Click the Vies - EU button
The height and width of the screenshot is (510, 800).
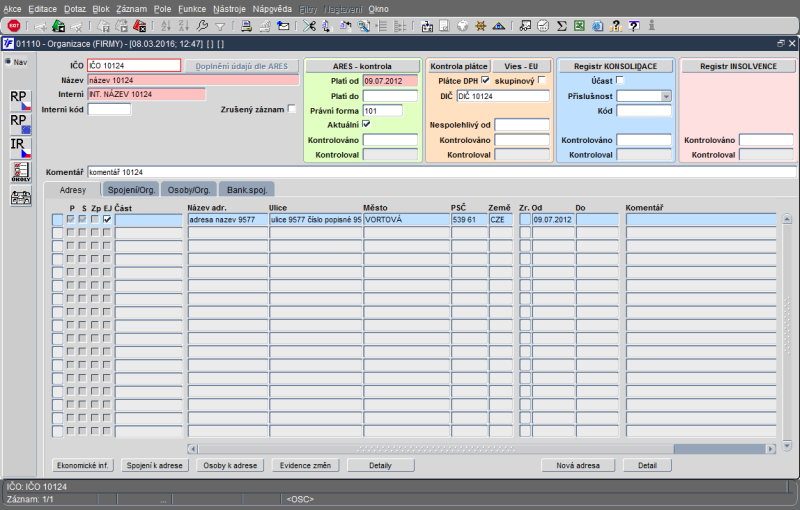pyautogui.click(x=521, y=66)
